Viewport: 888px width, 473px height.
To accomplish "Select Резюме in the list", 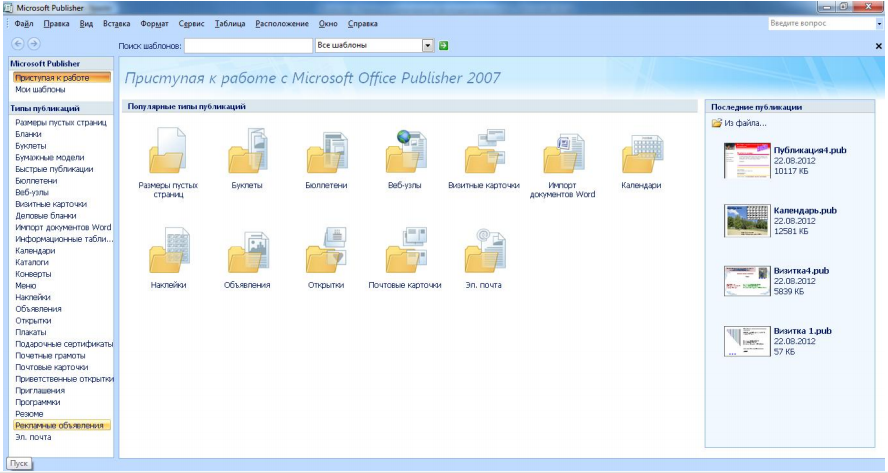I will point(29,414).
